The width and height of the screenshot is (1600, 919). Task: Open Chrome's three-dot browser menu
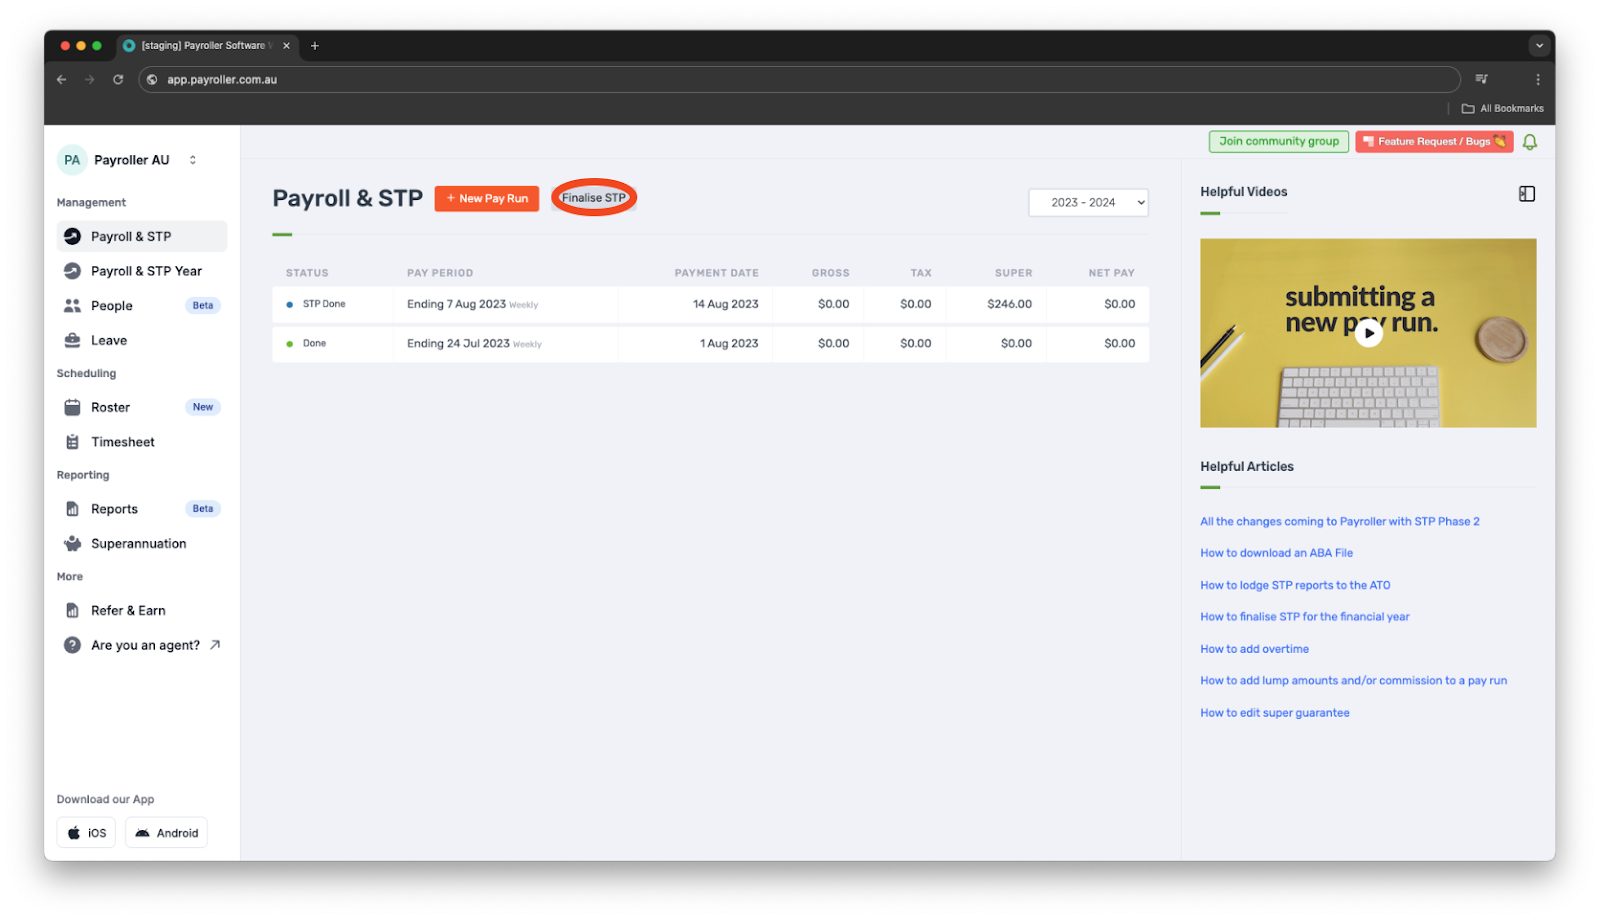(x=1538, y=79)
